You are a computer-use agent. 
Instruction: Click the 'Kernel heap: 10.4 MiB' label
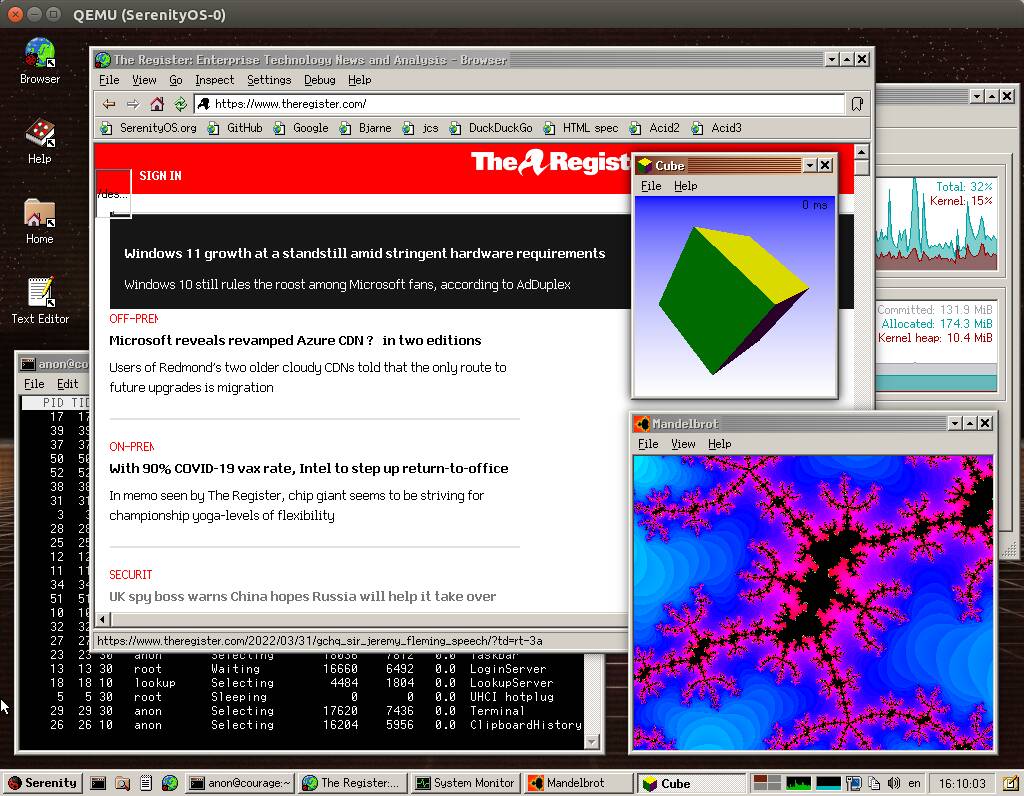935,338
